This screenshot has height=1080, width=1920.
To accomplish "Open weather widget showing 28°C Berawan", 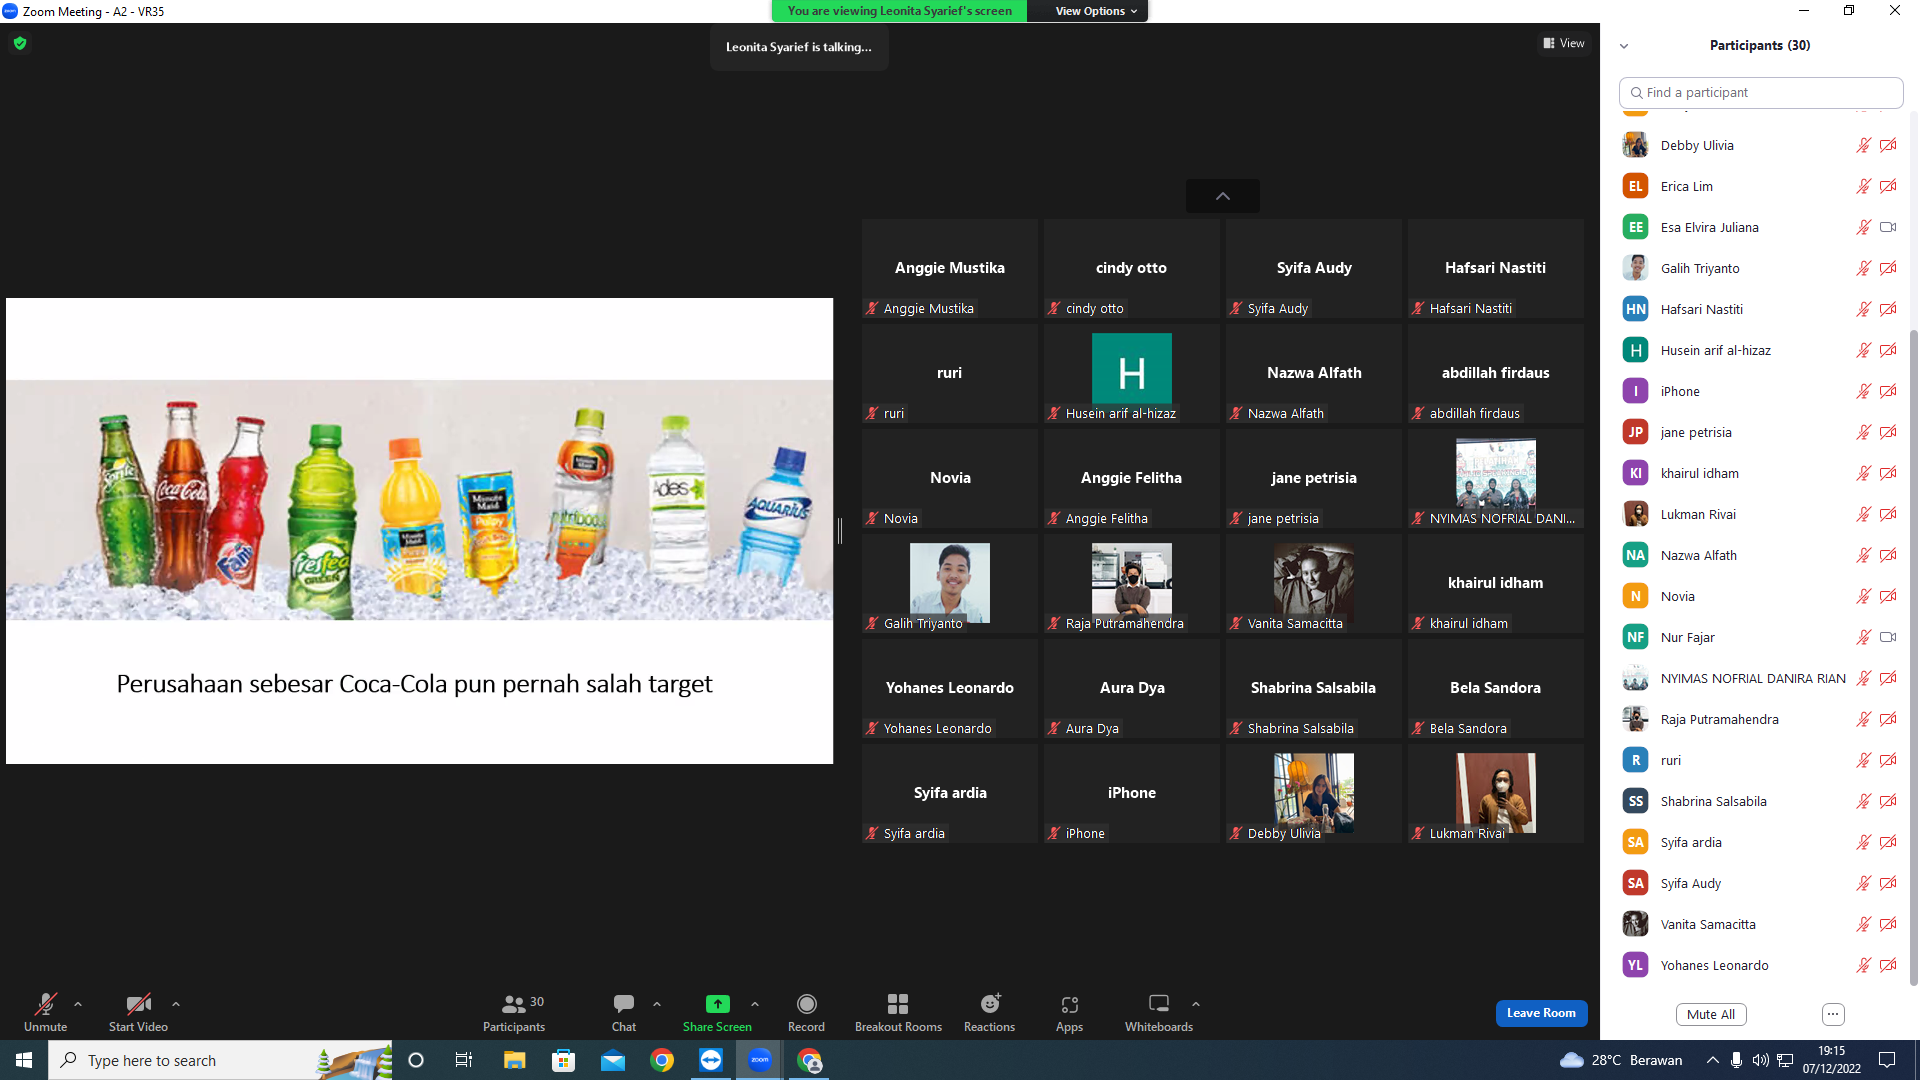I will (1621, 1060).
